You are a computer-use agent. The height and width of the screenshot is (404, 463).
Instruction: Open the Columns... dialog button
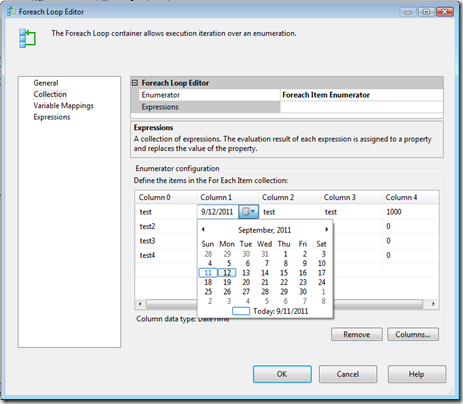413,334
